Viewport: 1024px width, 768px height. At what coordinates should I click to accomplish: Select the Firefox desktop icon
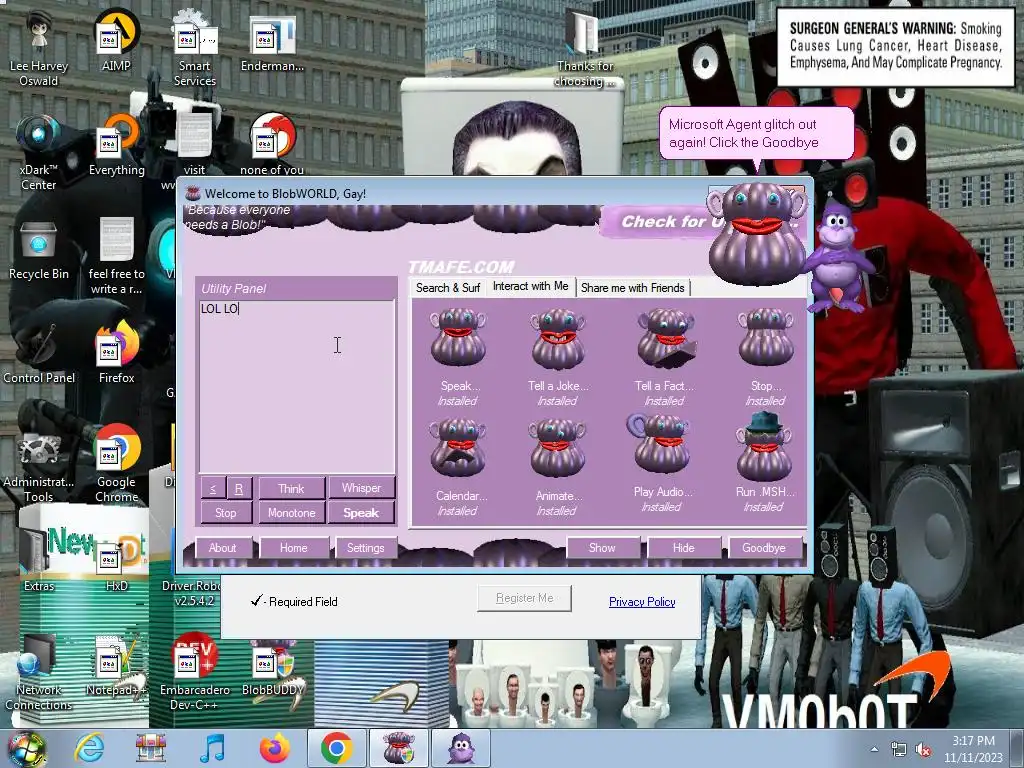(117, 353)
